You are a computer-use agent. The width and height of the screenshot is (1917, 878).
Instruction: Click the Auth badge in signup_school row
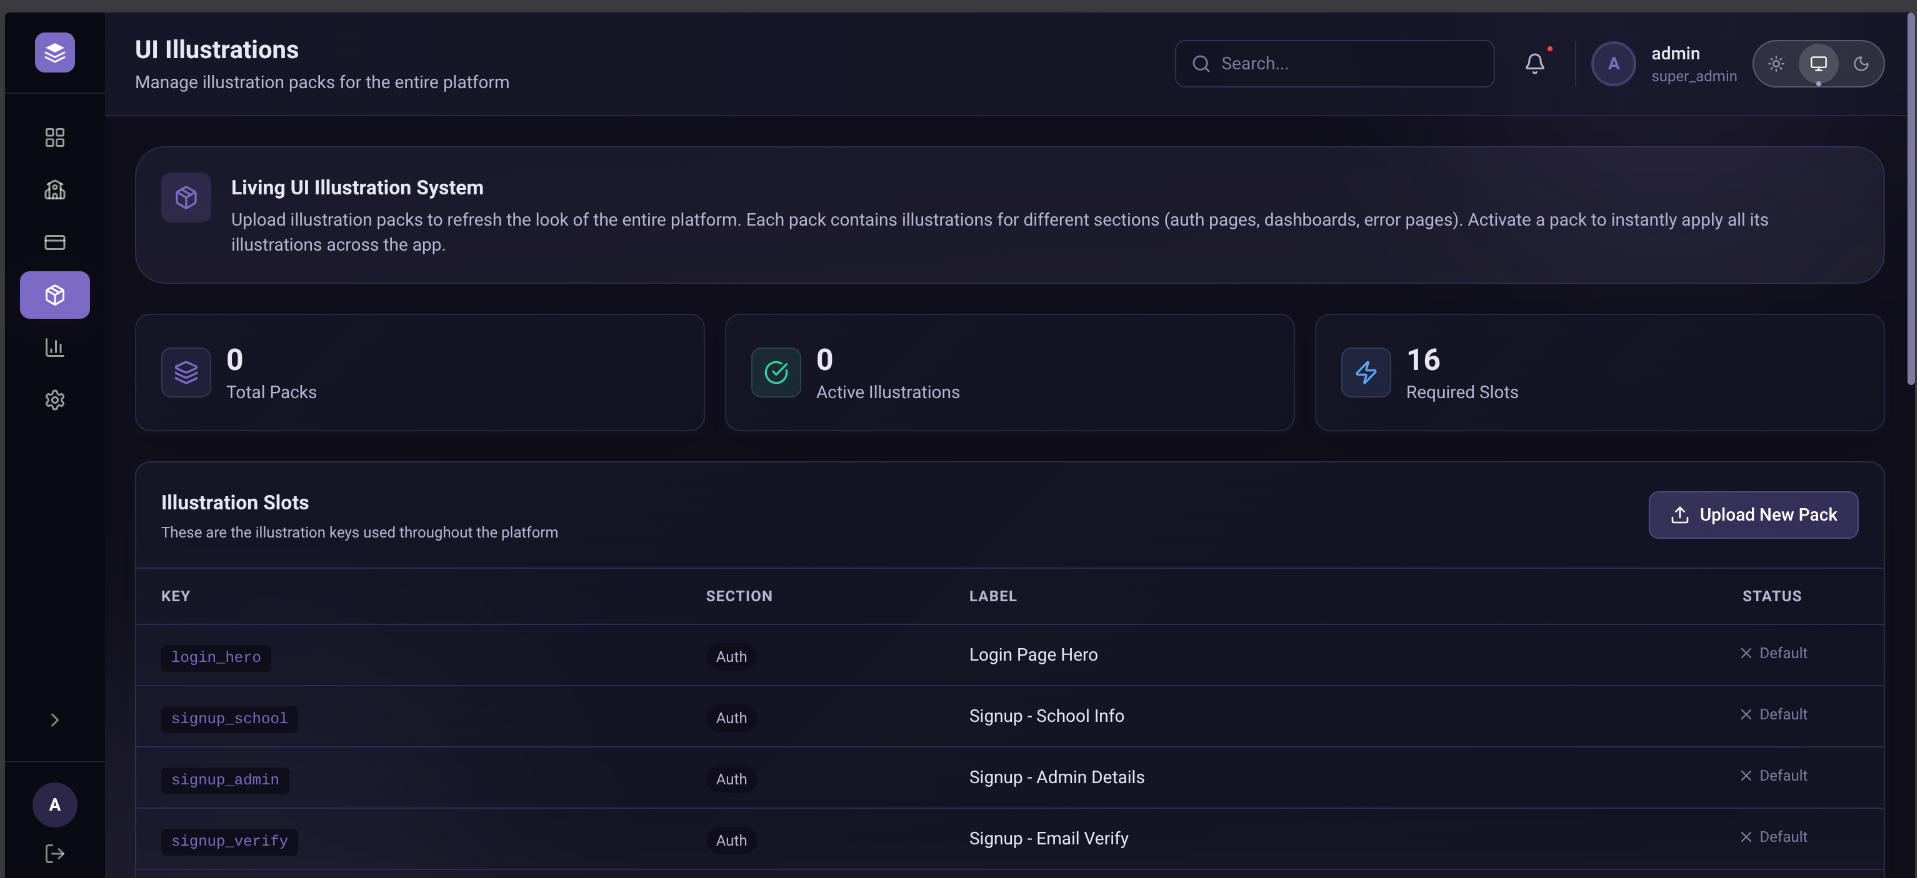[x=731, y=718]
